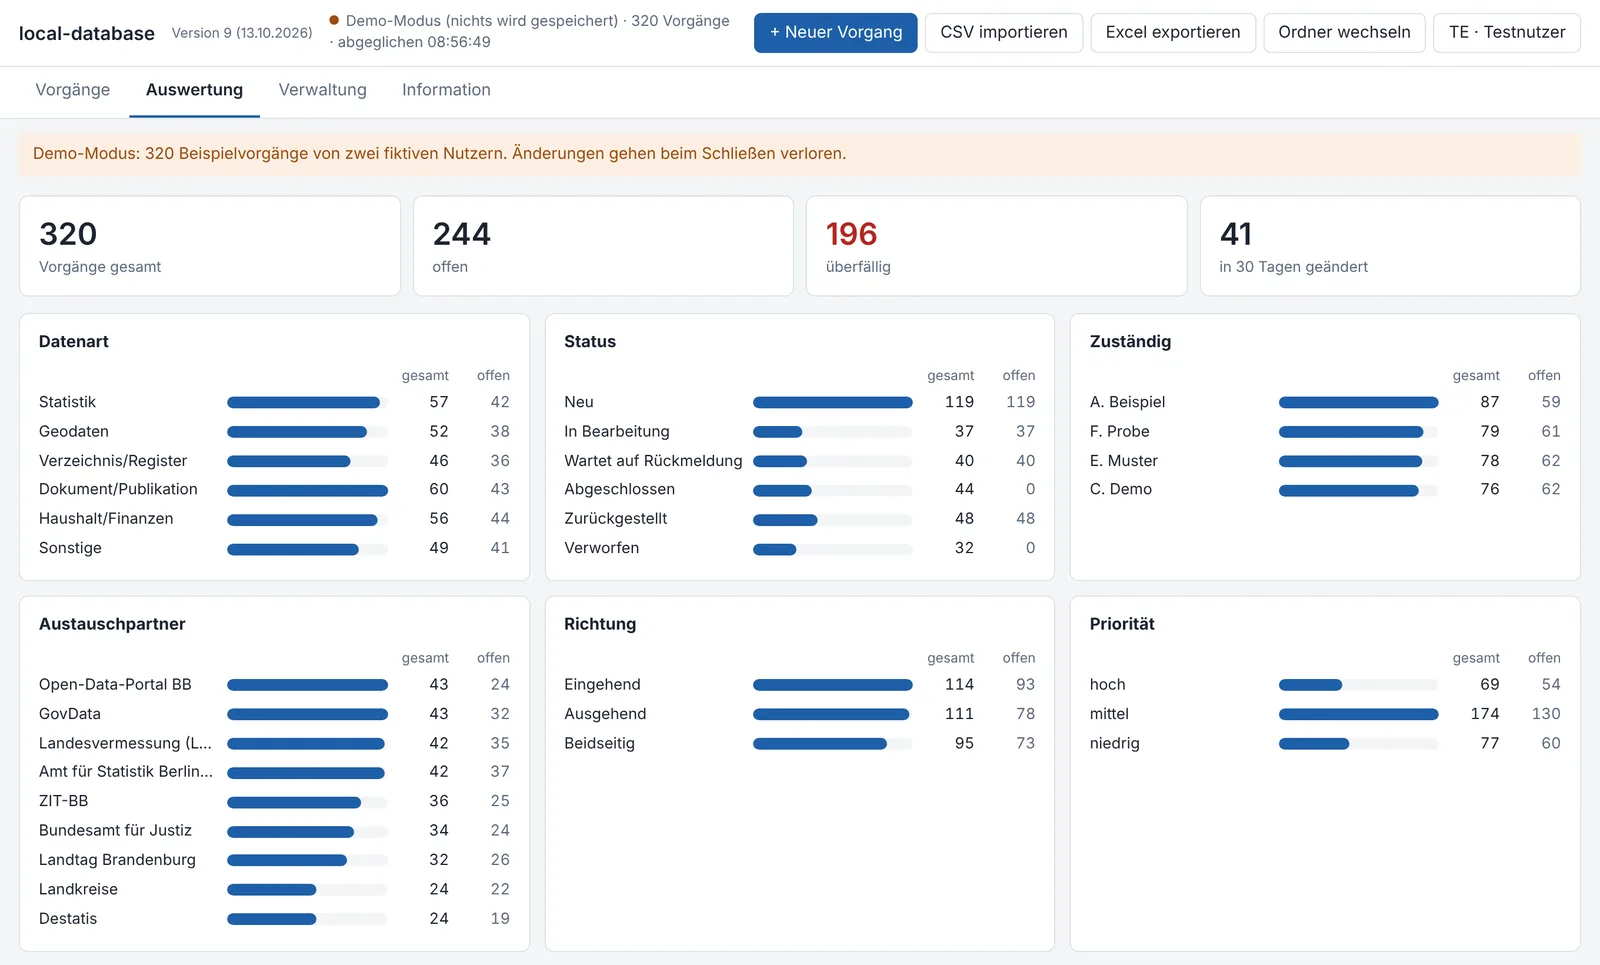This screenshot has height=965, width=1600.
Task: Select Ordner wechseln button
Action: [1344, 32]
